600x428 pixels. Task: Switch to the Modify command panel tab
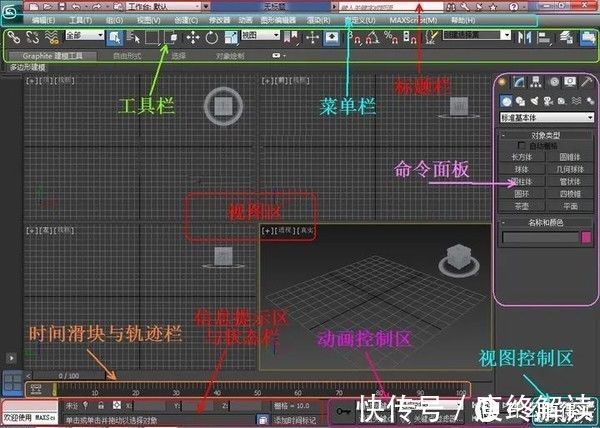(519, 81)
